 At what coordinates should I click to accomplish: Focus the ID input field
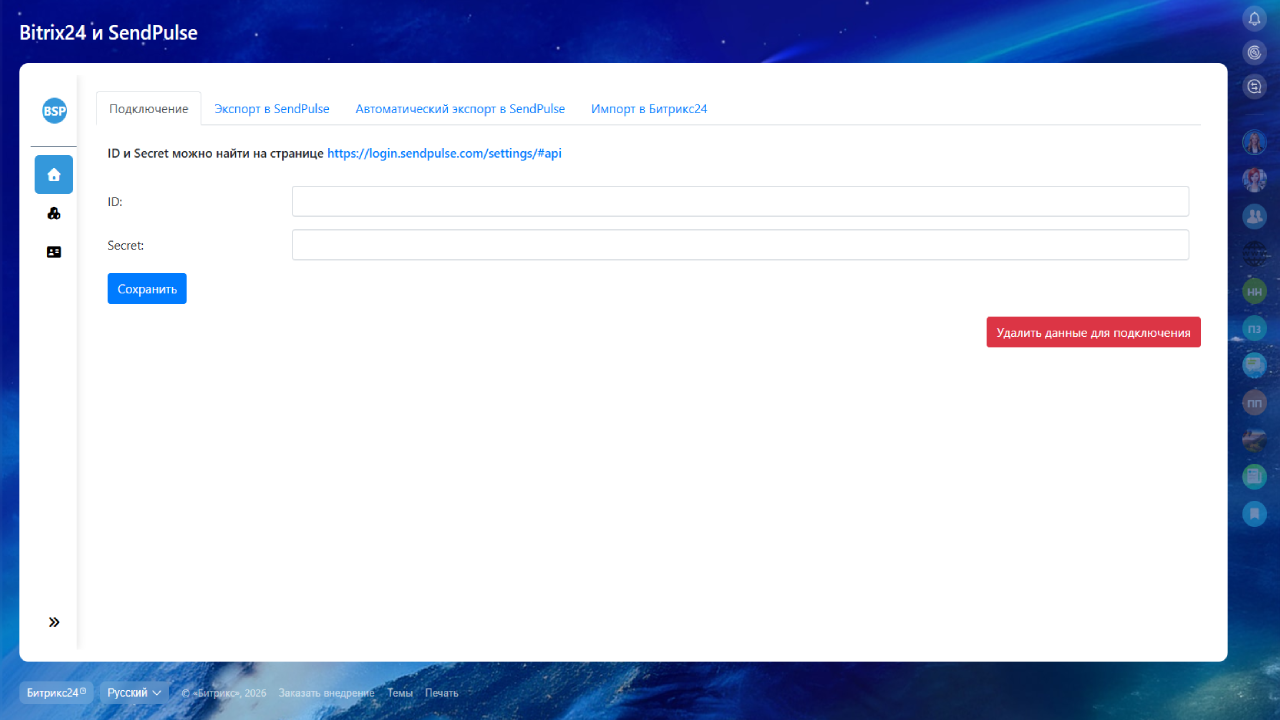(x=740, y=201)
